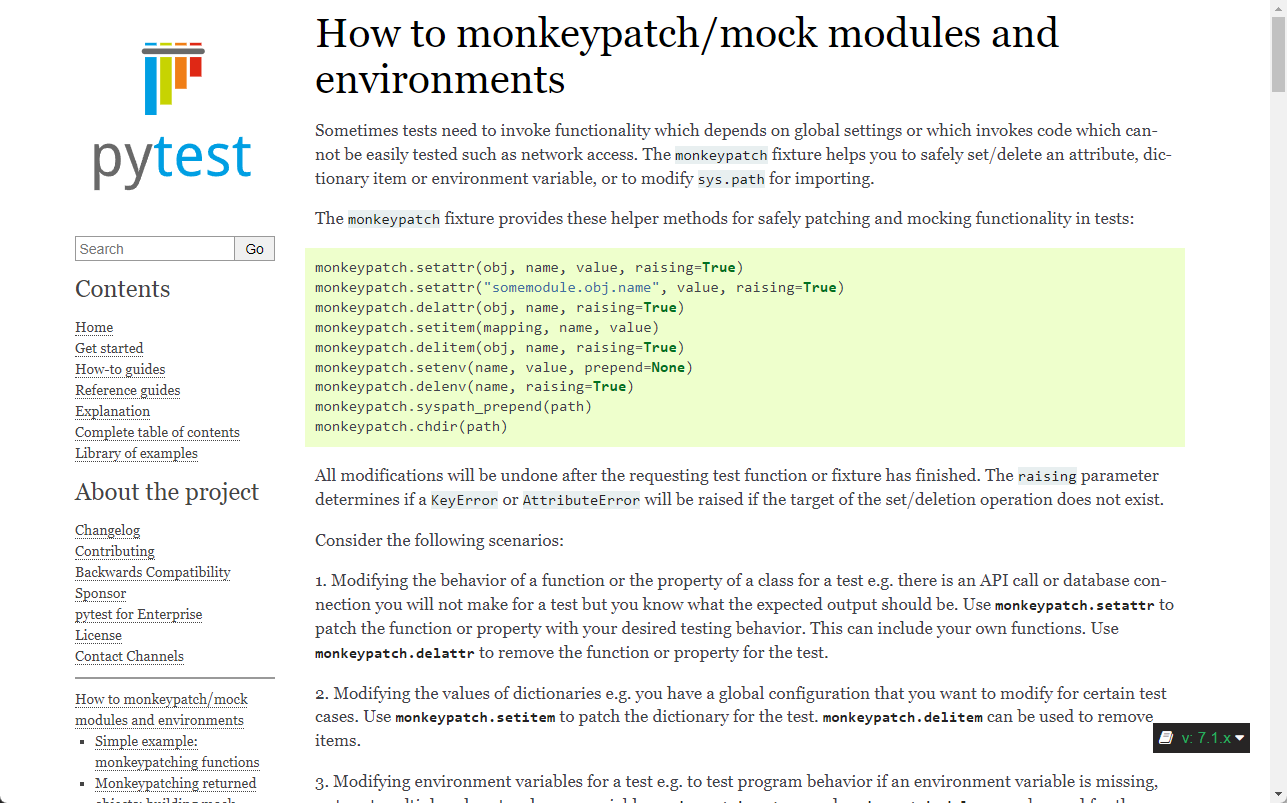Click the inline KeyError code text
The height and width of the screenshot is (803, 1287).
[x=464, y=500]
